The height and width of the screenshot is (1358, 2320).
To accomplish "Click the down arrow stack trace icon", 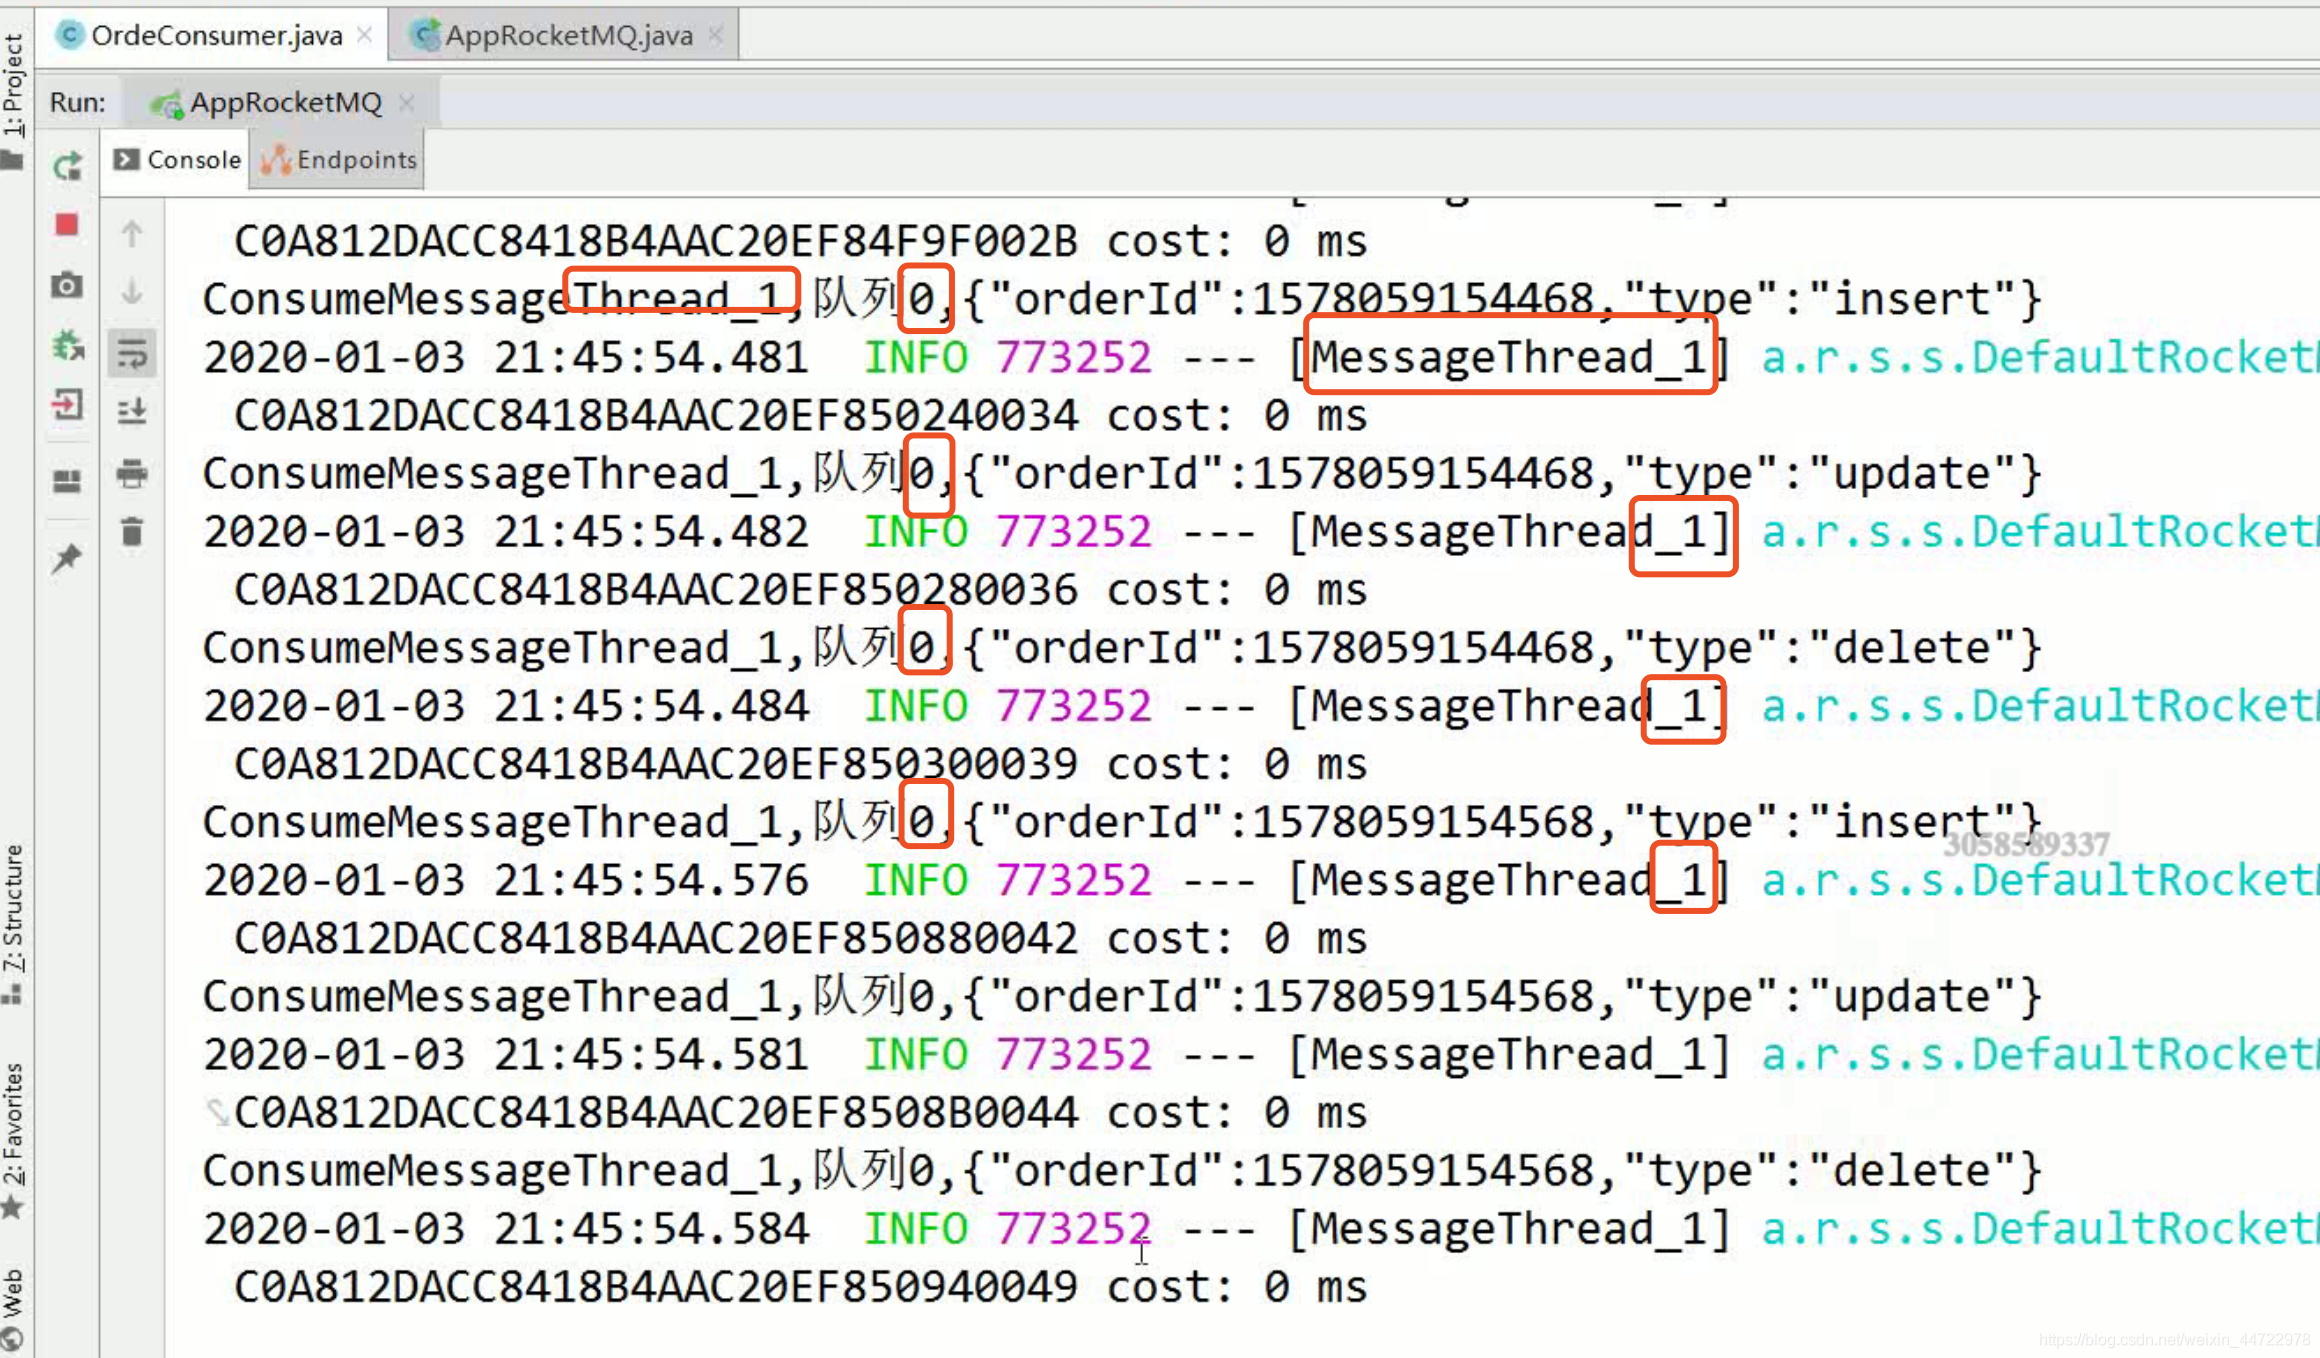I will coord(132,292).
